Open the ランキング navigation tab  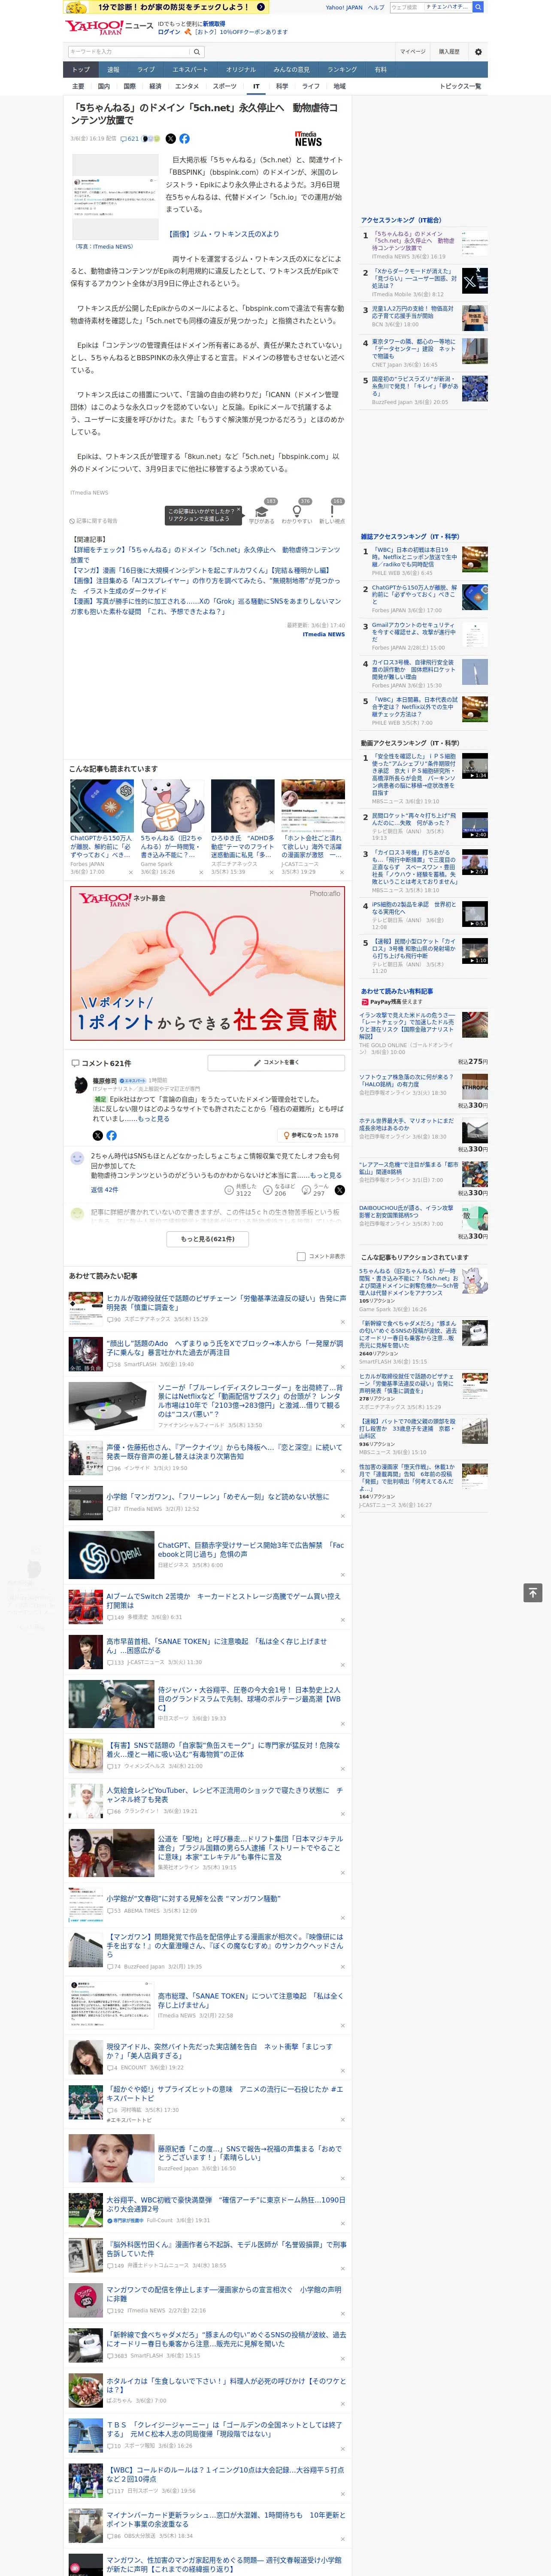coord(342,70)
